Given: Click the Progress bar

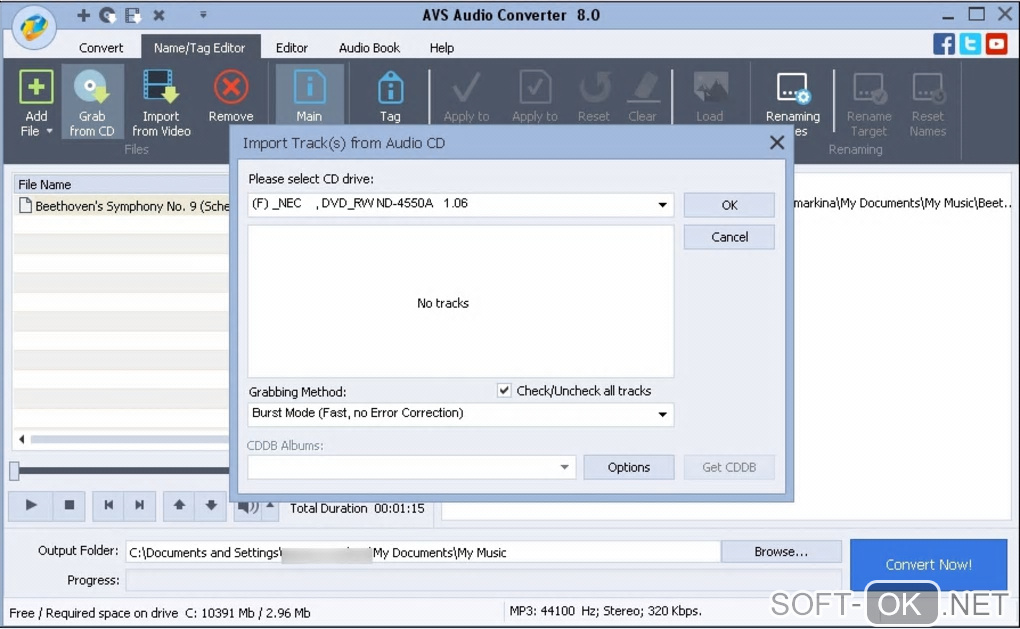Looking at the screenshot, I should click(483, 580).
